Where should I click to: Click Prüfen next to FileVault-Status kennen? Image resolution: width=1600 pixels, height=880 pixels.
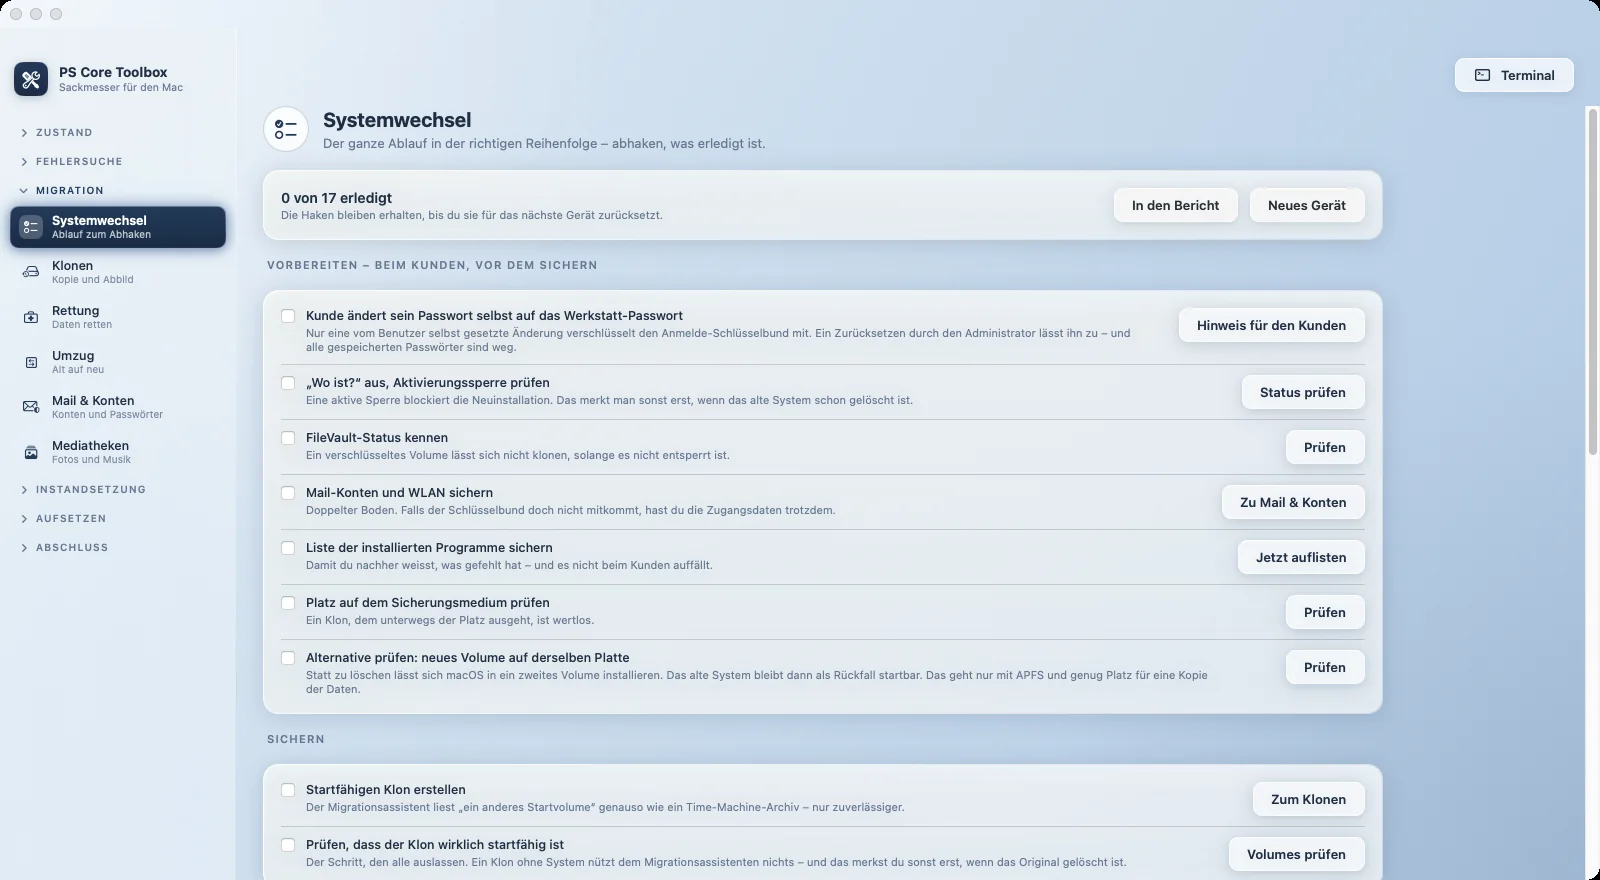(1325, 447)
